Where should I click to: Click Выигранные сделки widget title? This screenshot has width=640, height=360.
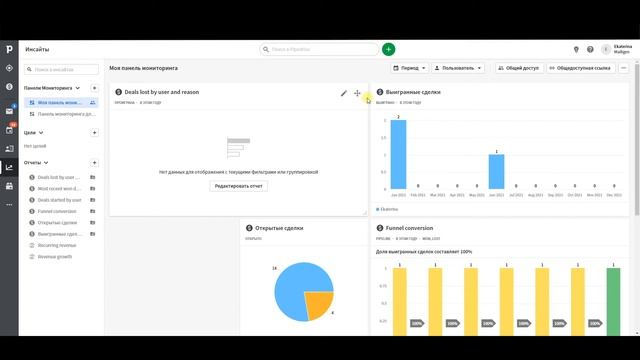(413, 92)
